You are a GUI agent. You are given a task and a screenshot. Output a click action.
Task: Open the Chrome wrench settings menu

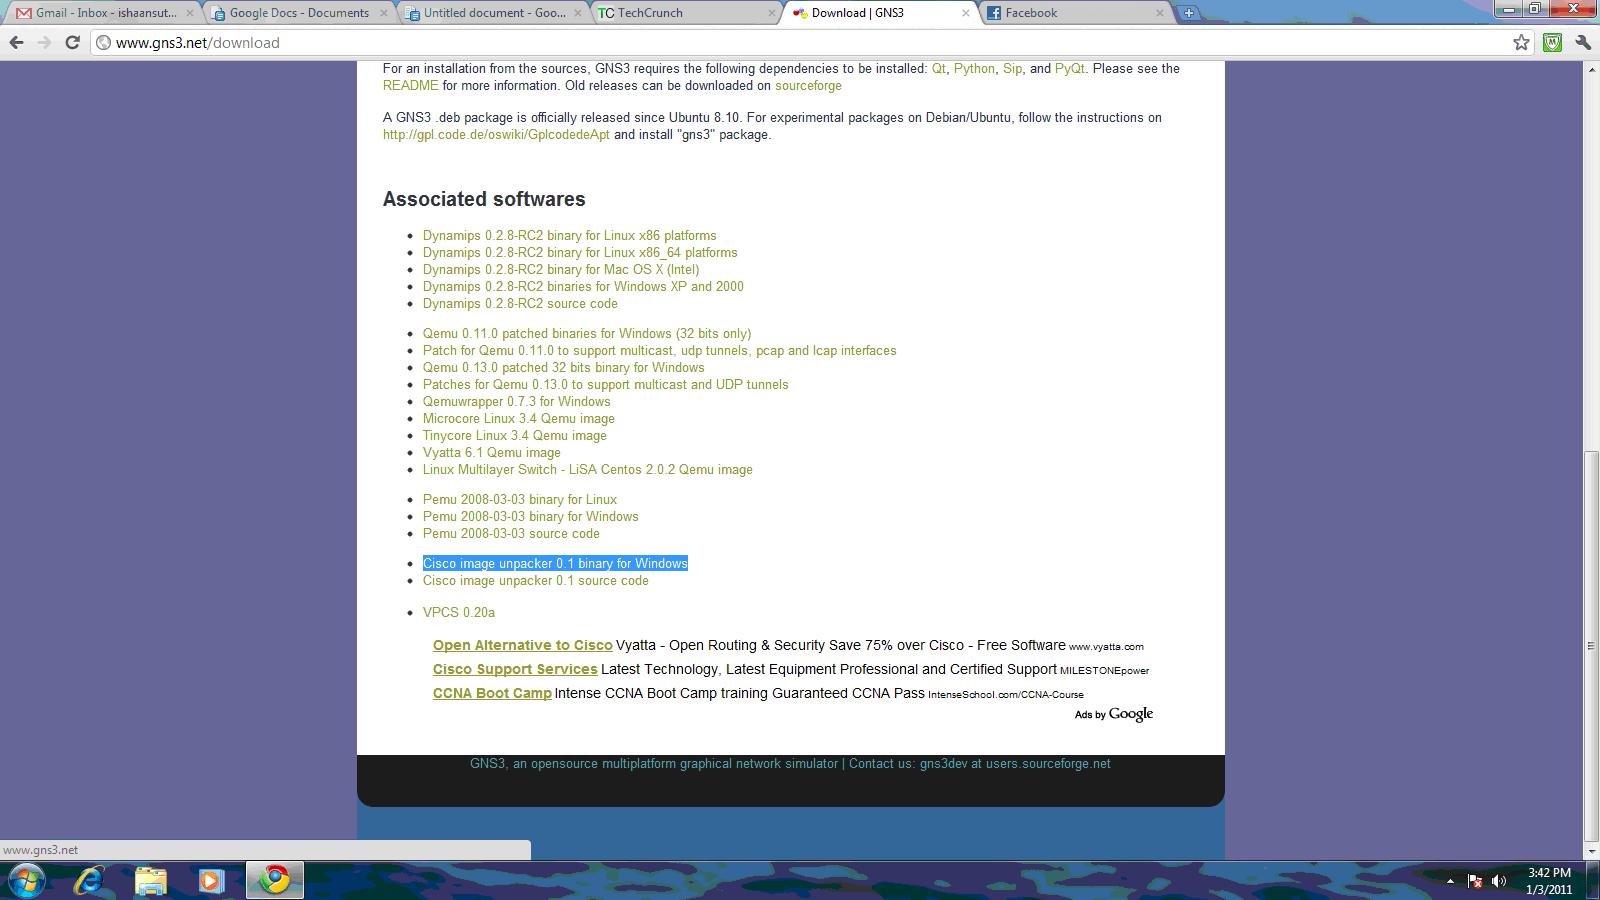(x=1582, y=42)
